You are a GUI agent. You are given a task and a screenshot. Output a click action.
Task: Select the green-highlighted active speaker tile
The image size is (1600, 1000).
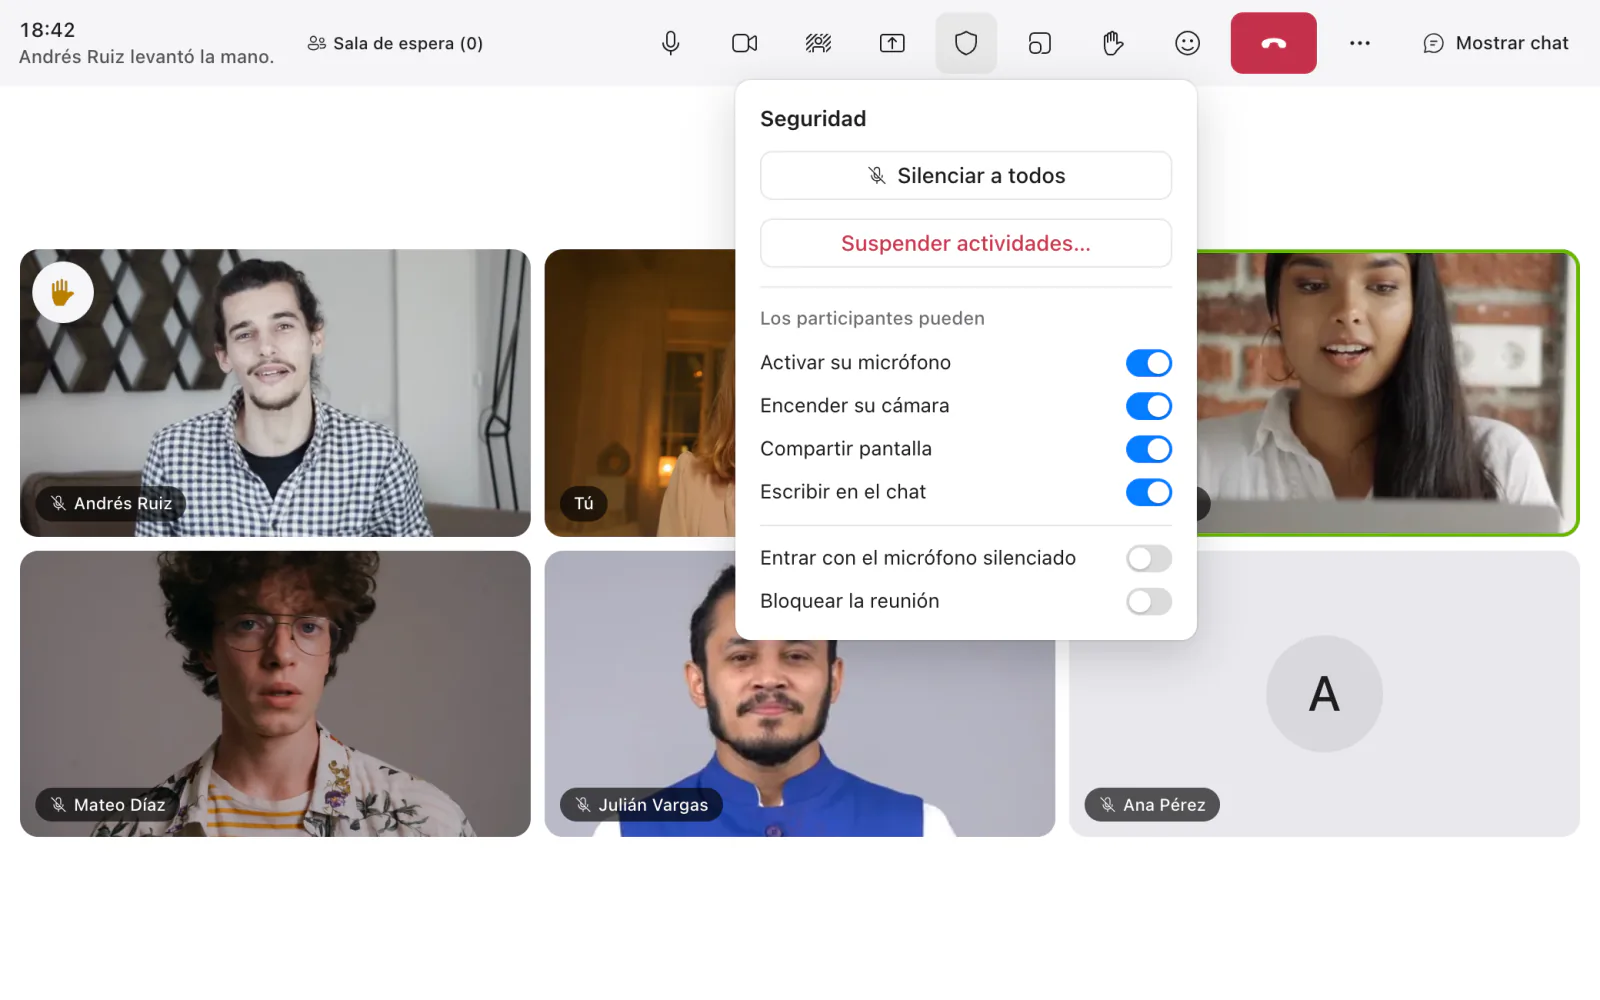(x=1388, y=393)
